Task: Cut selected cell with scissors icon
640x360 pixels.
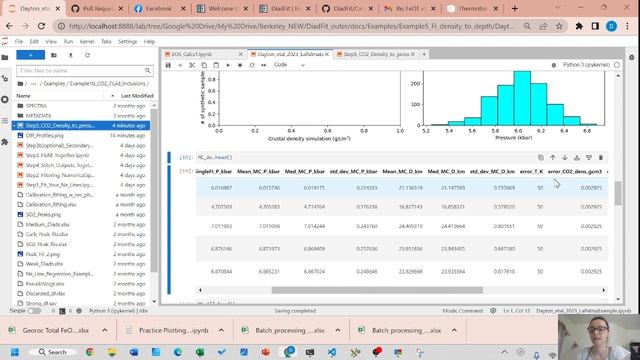Action: pyautogui.click(x=192, y=65)
